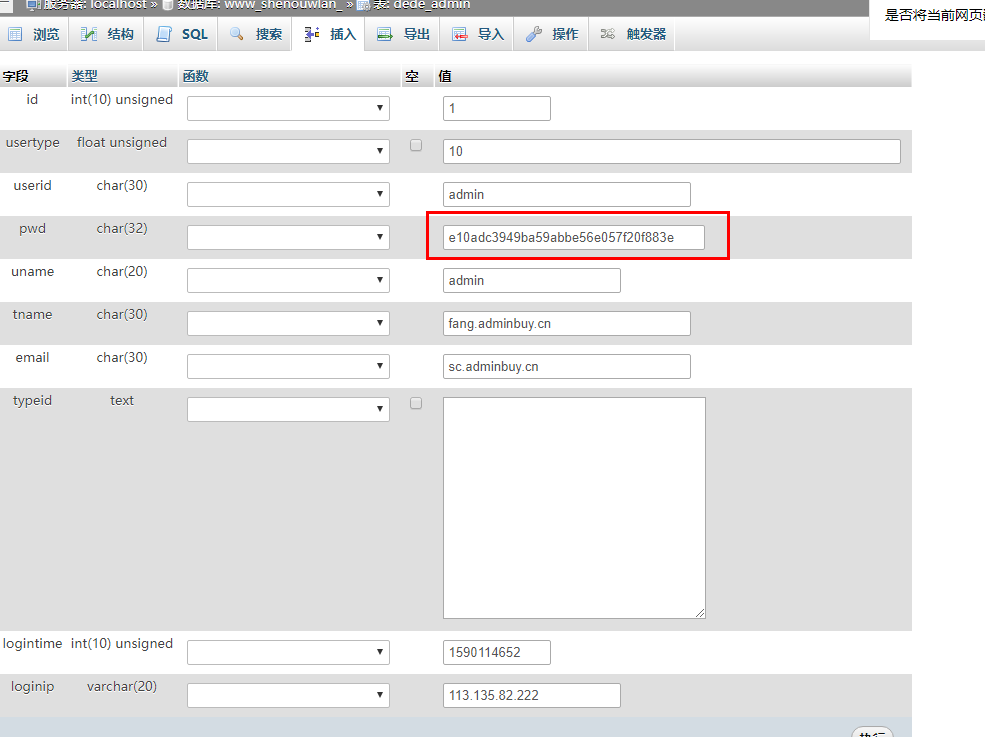
Task: Open the function dropdown for loginip
Action: tap(288, 695)
